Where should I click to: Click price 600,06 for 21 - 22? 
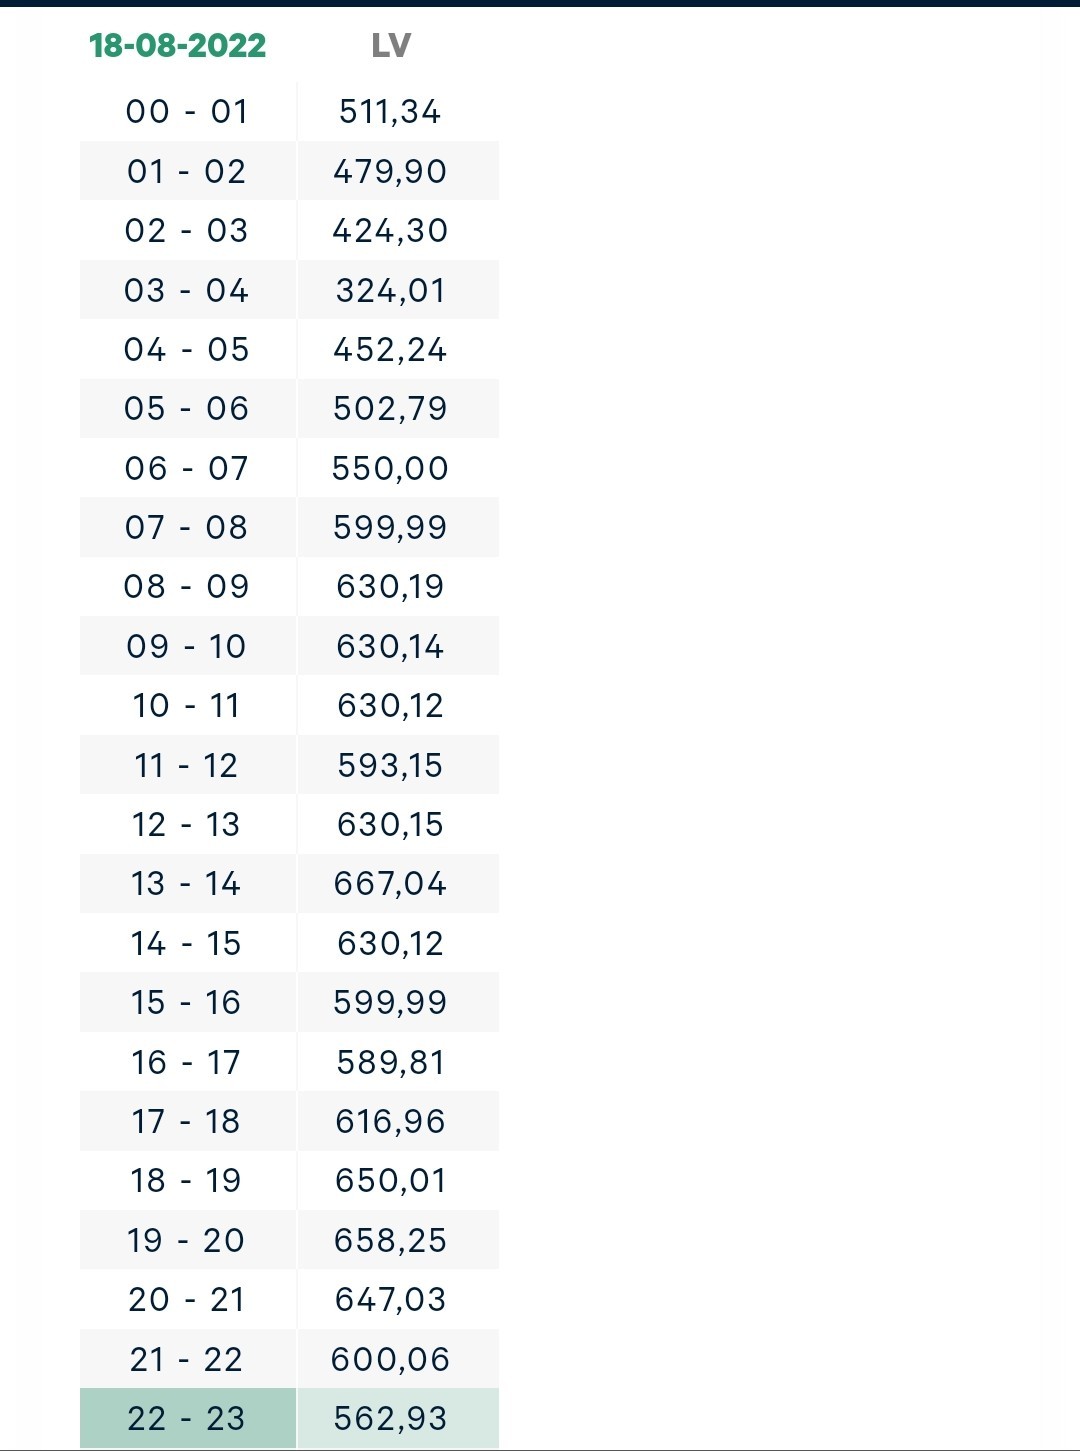[x=390, y=1359]
